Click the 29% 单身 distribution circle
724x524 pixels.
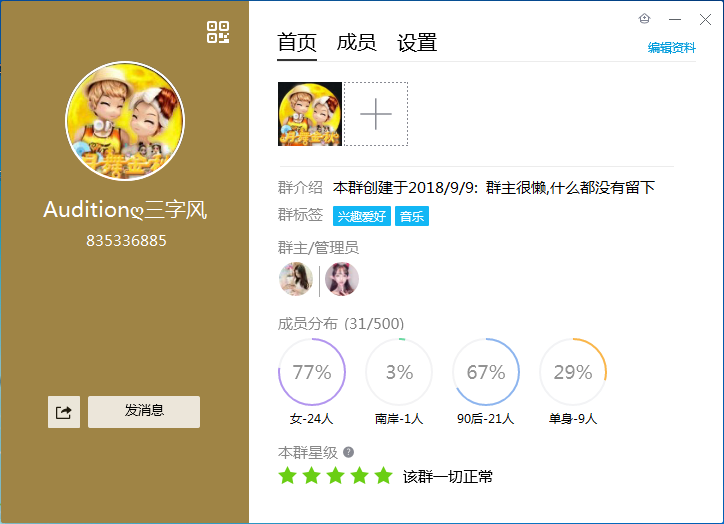[573, 372]
